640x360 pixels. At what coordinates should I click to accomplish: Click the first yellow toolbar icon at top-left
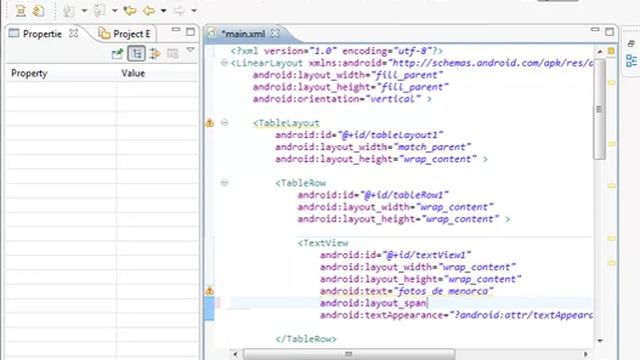(x=21, y=11)
